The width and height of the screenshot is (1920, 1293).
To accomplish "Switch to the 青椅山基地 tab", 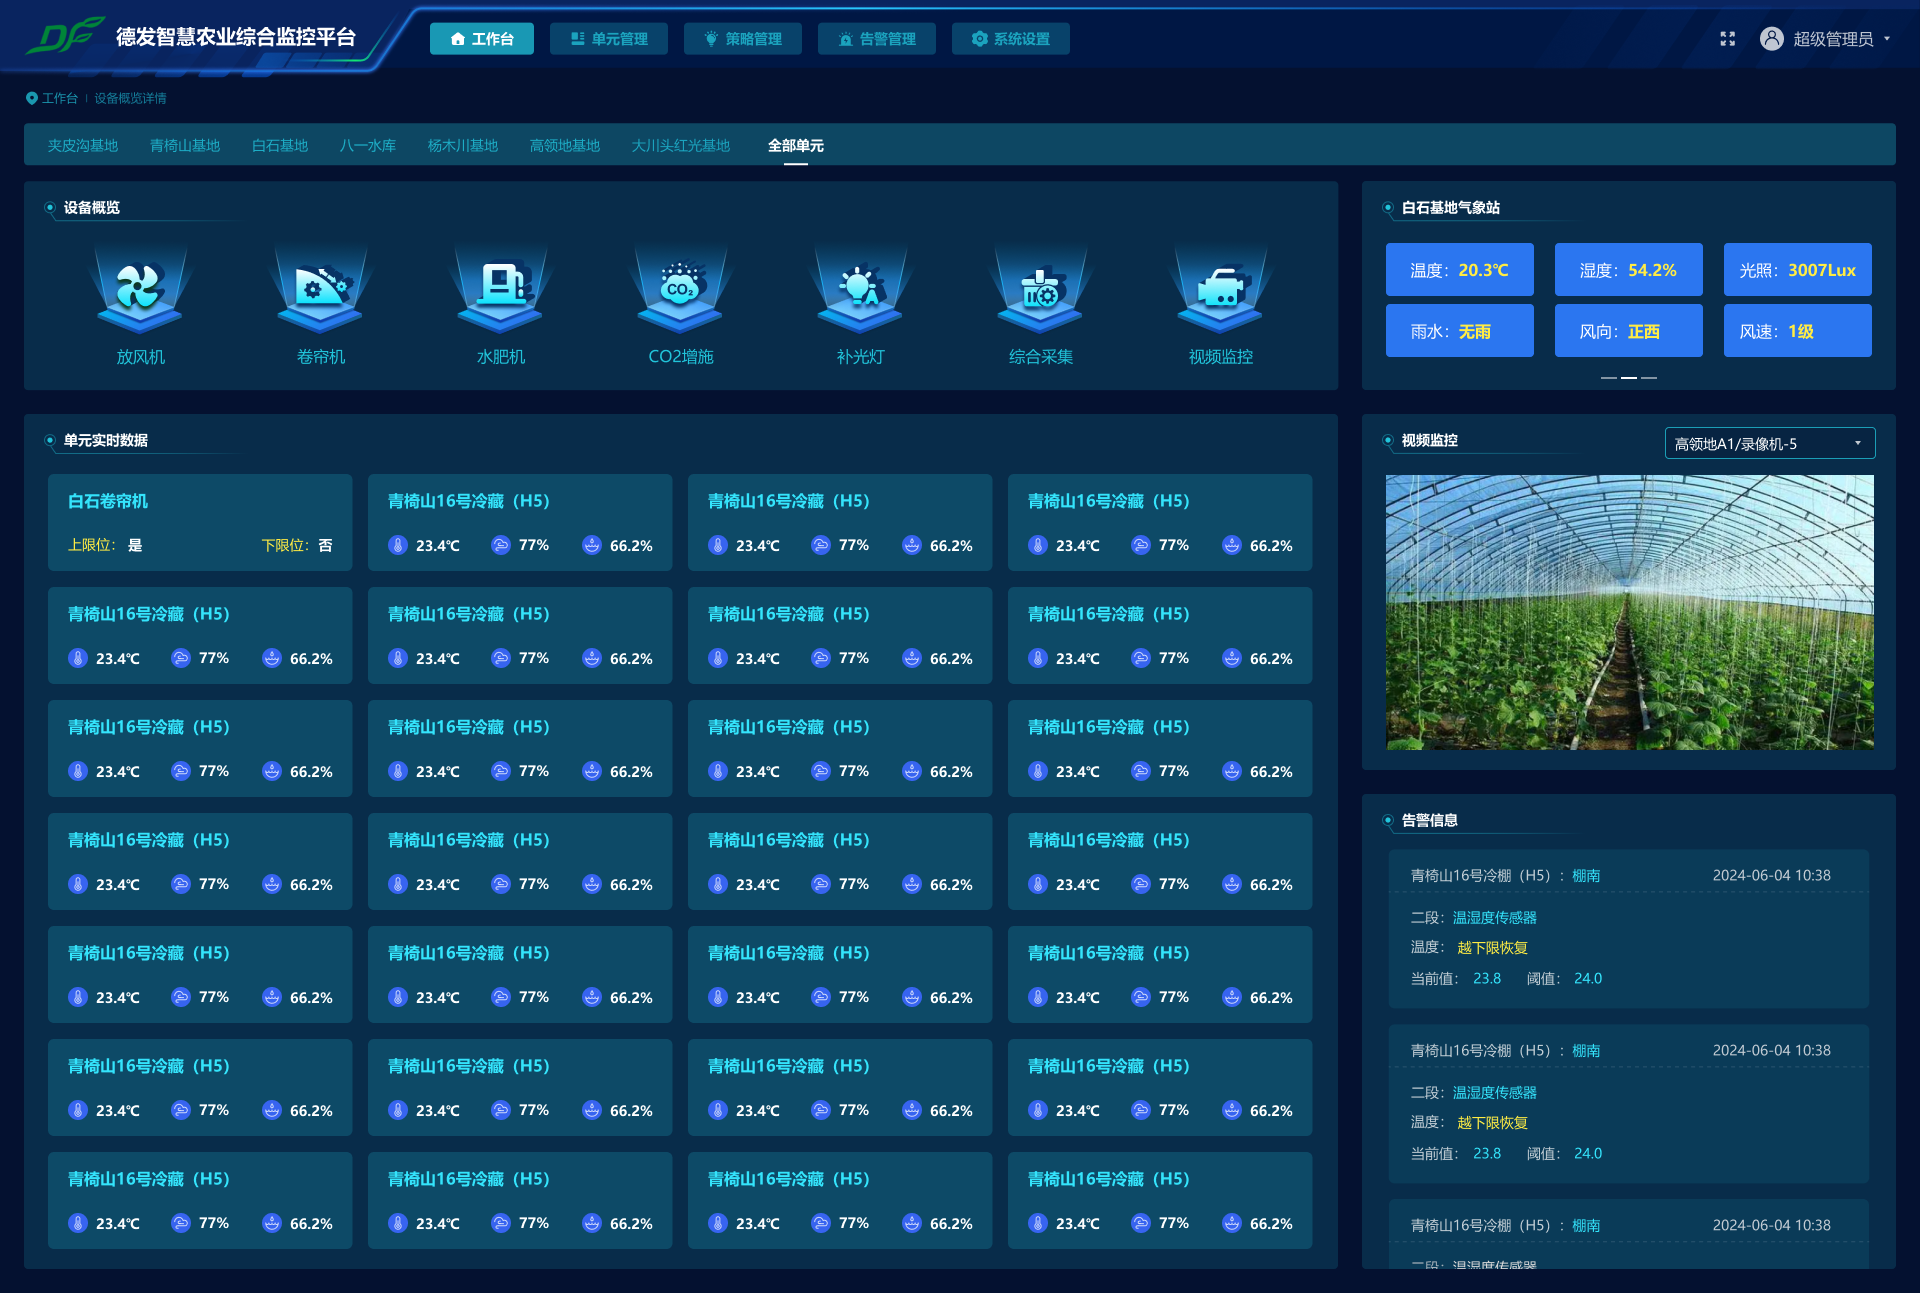I will point(184,146).
